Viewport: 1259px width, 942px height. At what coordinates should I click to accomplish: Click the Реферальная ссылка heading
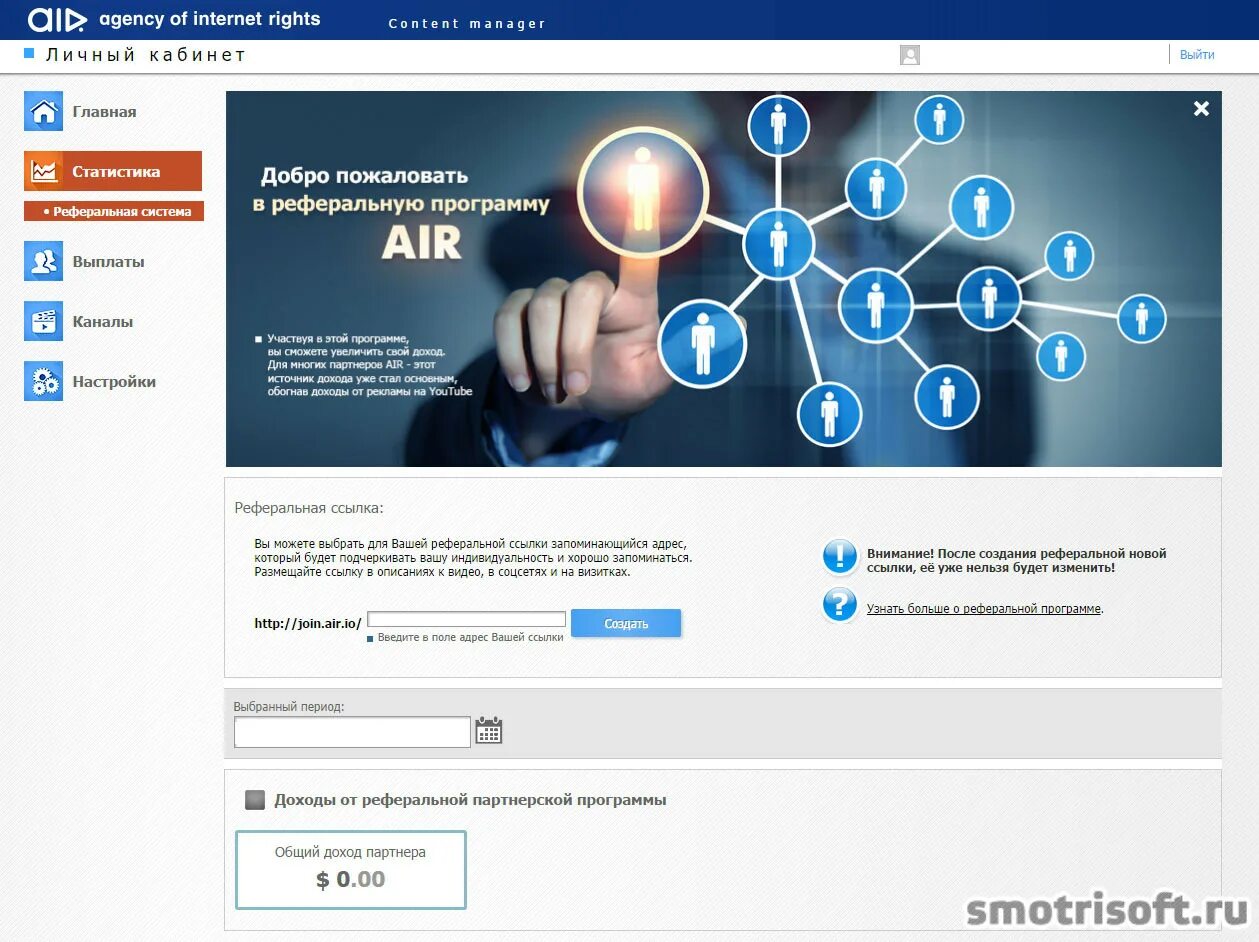(x=309, y=508)
